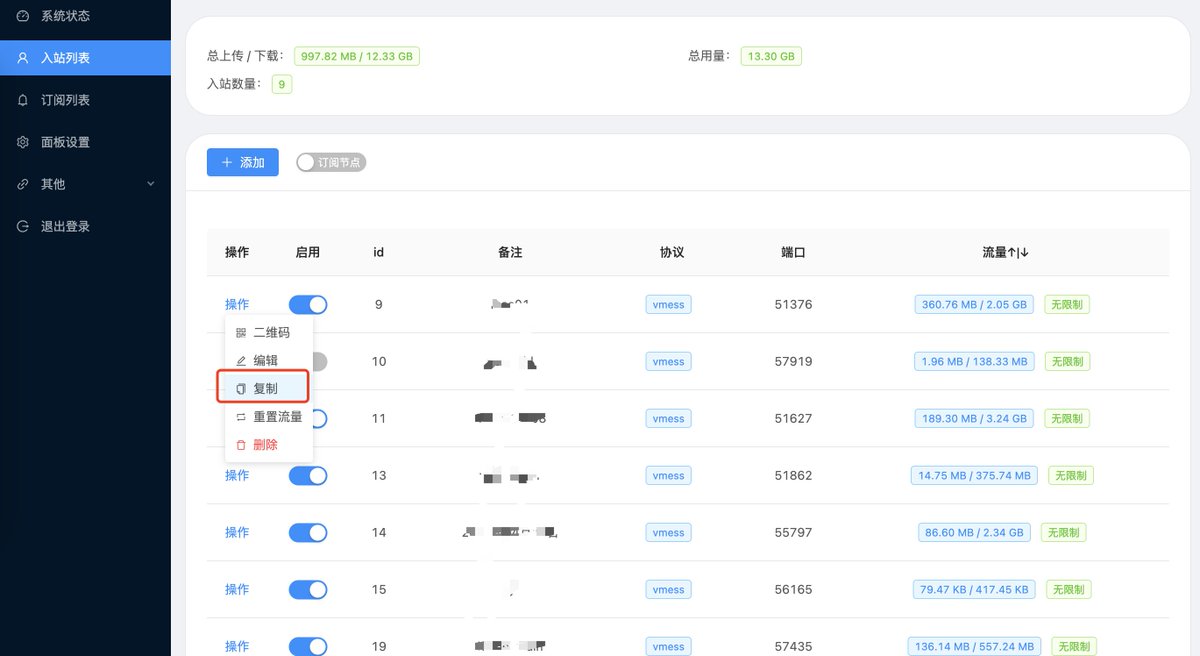Click the 无限制 tag on port 55797 row
The height and width of the screenshot is (656, 1200).
pyautogui.click(x=1063, y=533)
